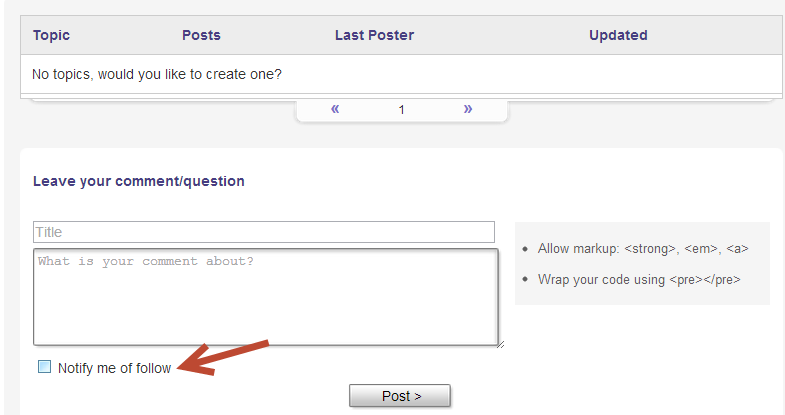
Task: Click the Leave your comment/question heading
Action: 139,181
